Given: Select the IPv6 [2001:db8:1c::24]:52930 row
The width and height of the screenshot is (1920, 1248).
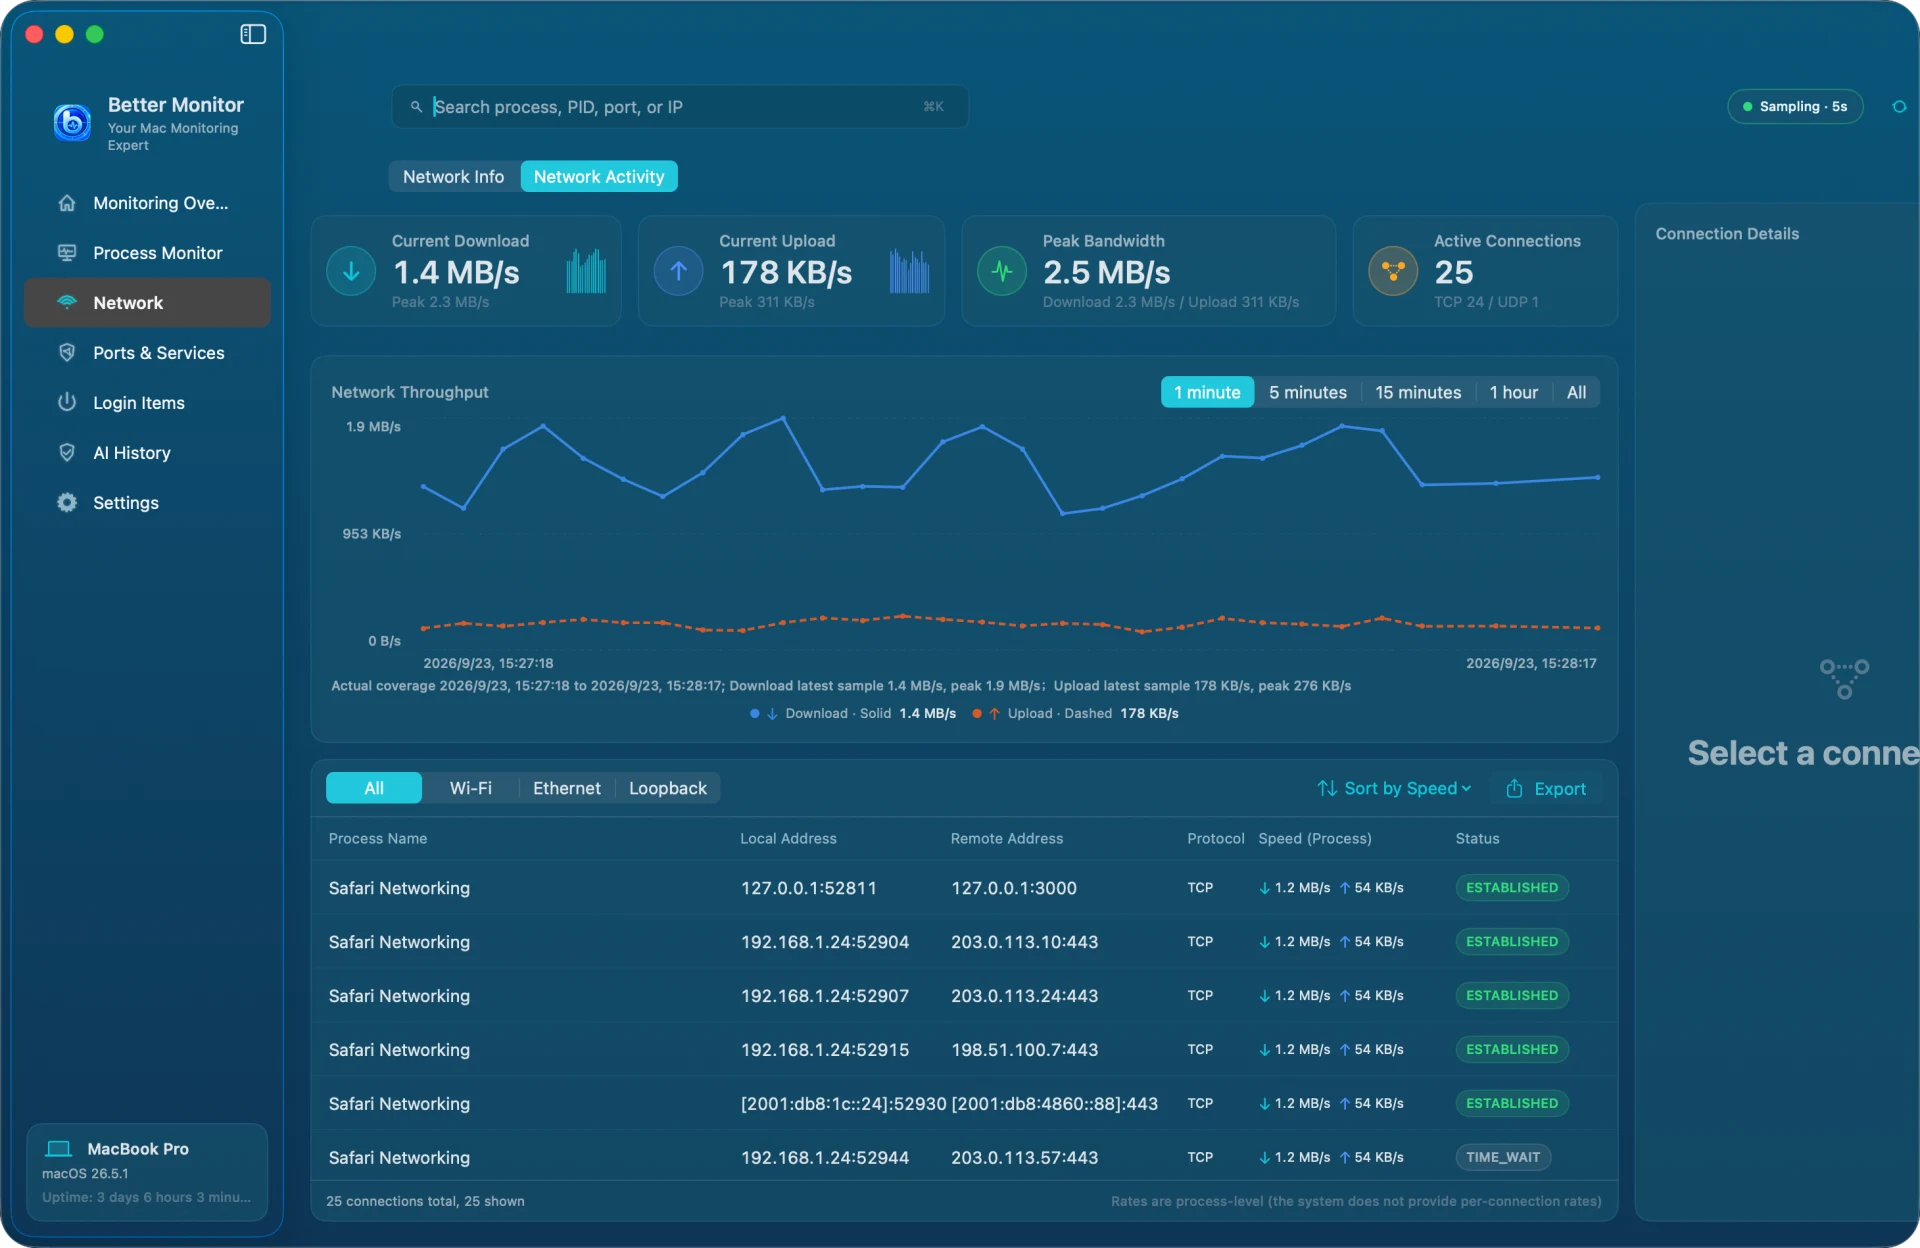Looking at the screenshot, I should coord(964,1104).
